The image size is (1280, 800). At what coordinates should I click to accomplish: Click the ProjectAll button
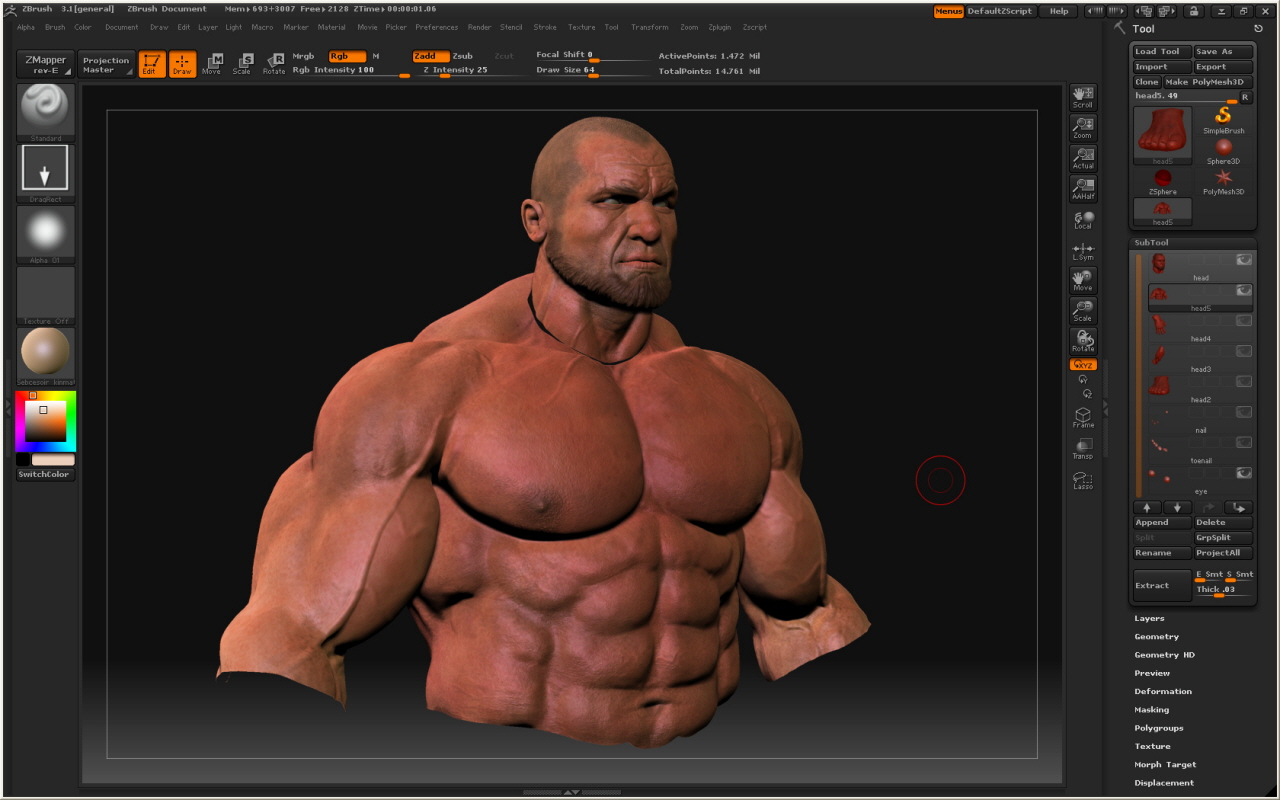pos(1223,553)
